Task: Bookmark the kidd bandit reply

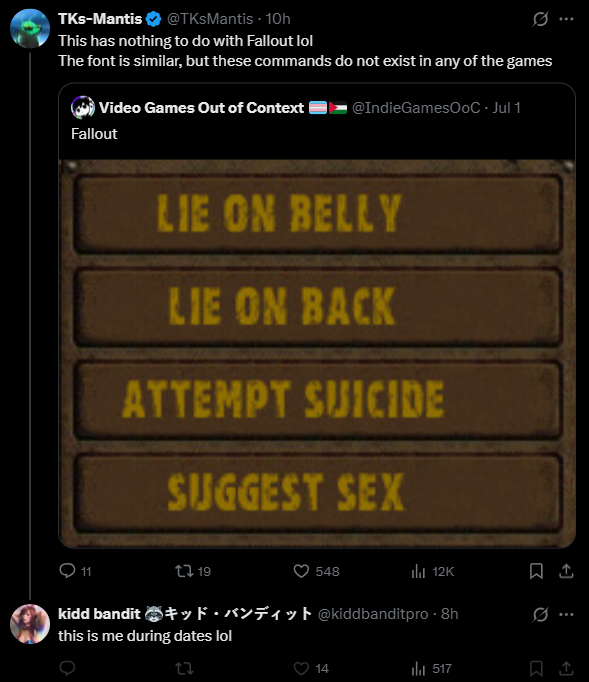Action: [536, 668]
